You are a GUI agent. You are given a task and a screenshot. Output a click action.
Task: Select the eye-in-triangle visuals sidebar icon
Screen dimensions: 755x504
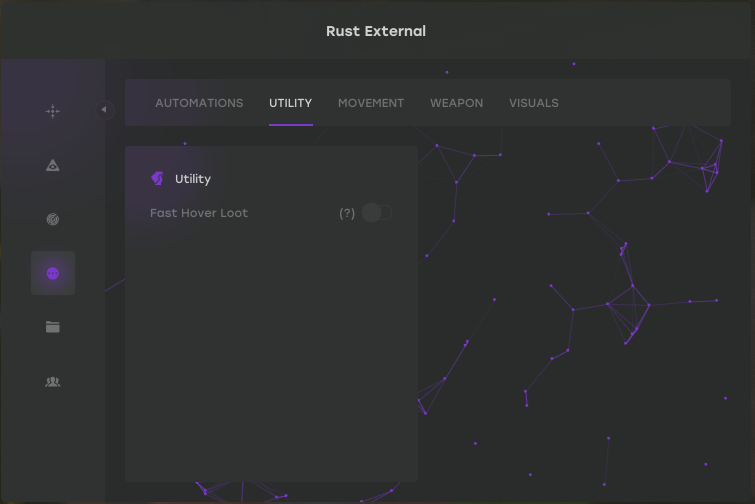tap(53, 165)
